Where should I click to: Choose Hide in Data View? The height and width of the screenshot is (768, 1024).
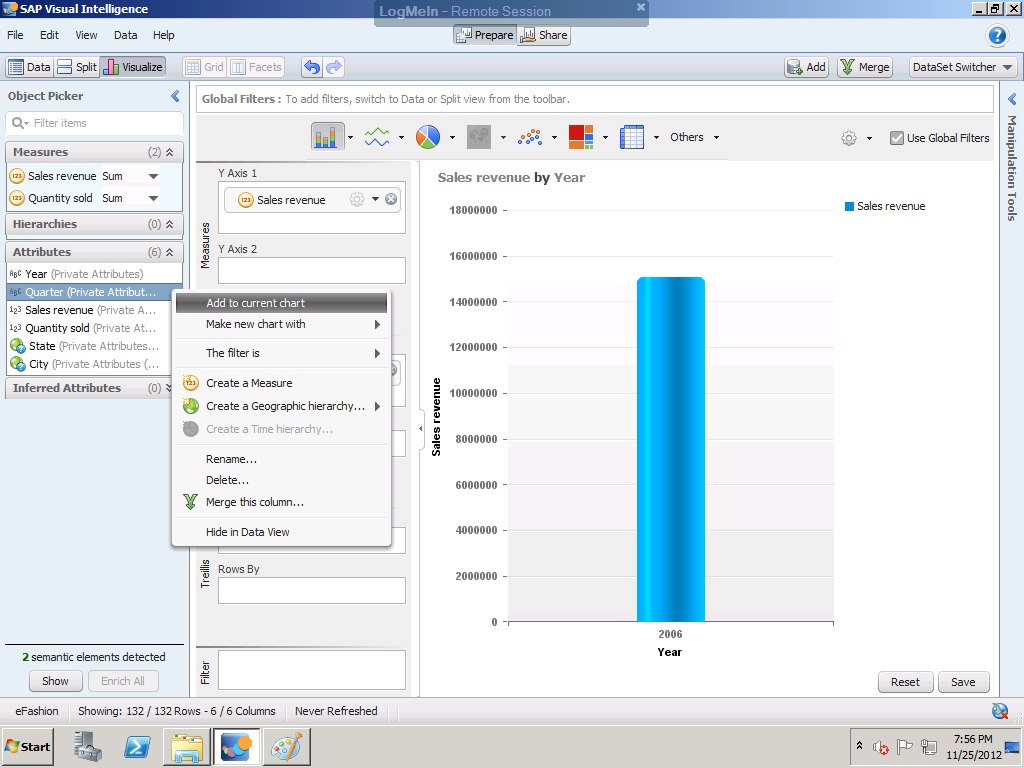click(x=281, y=532)
